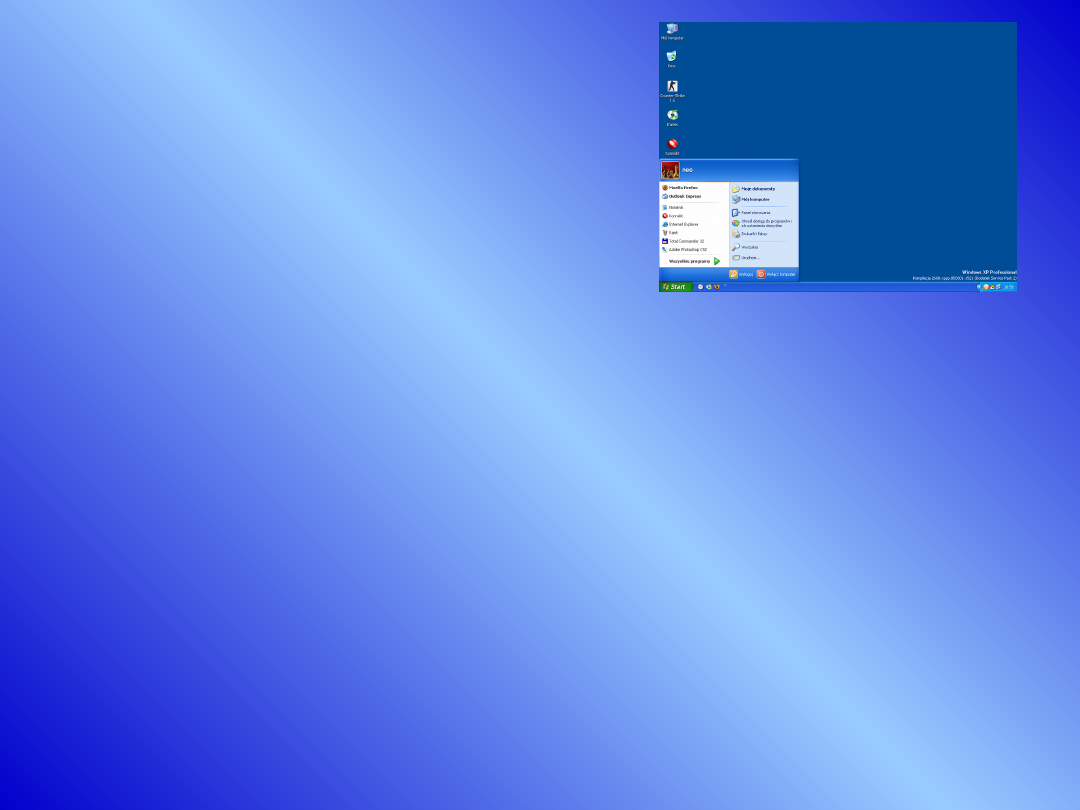Launch Mozilla Firefox from Start menu
The width and height of the screenshot is (1080, 810).
tap(680, 187)
